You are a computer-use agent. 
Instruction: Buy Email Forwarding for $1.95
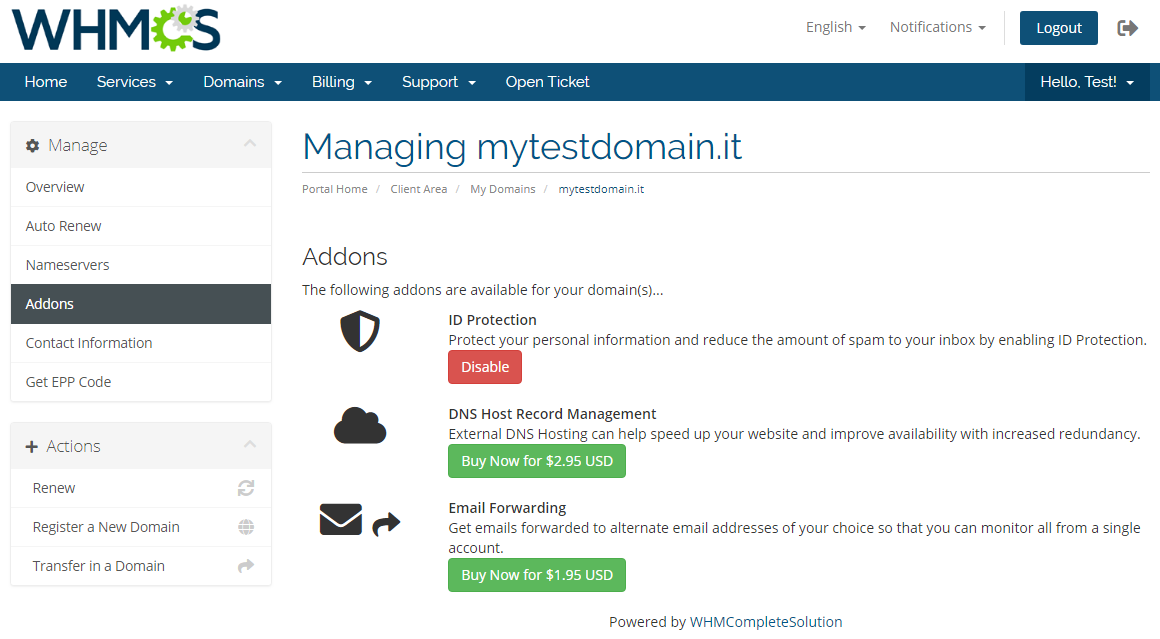[x=536, y=575]
